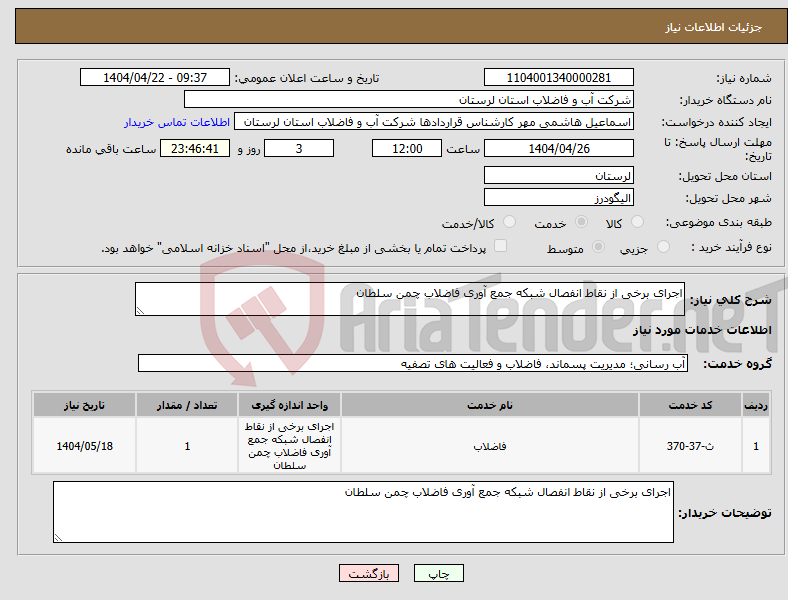Click the deadline time field 12:00
This screenshot has width=788, height=600.
[x=407, y=149]
